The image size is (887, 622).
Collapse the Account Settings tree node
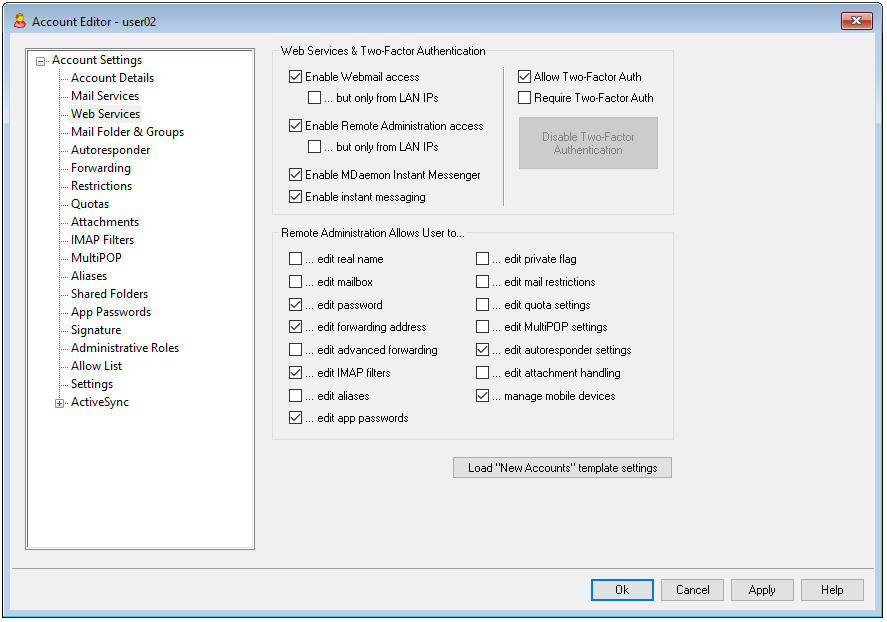pyautogui.click(x=41, y=61)
